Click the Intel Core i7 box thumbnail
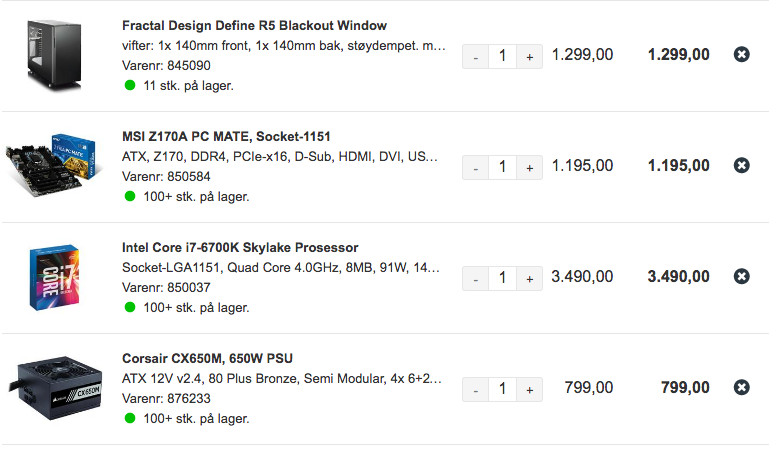Image resolution: width=776 pixels, height=452 pixels. click(54, 277)
